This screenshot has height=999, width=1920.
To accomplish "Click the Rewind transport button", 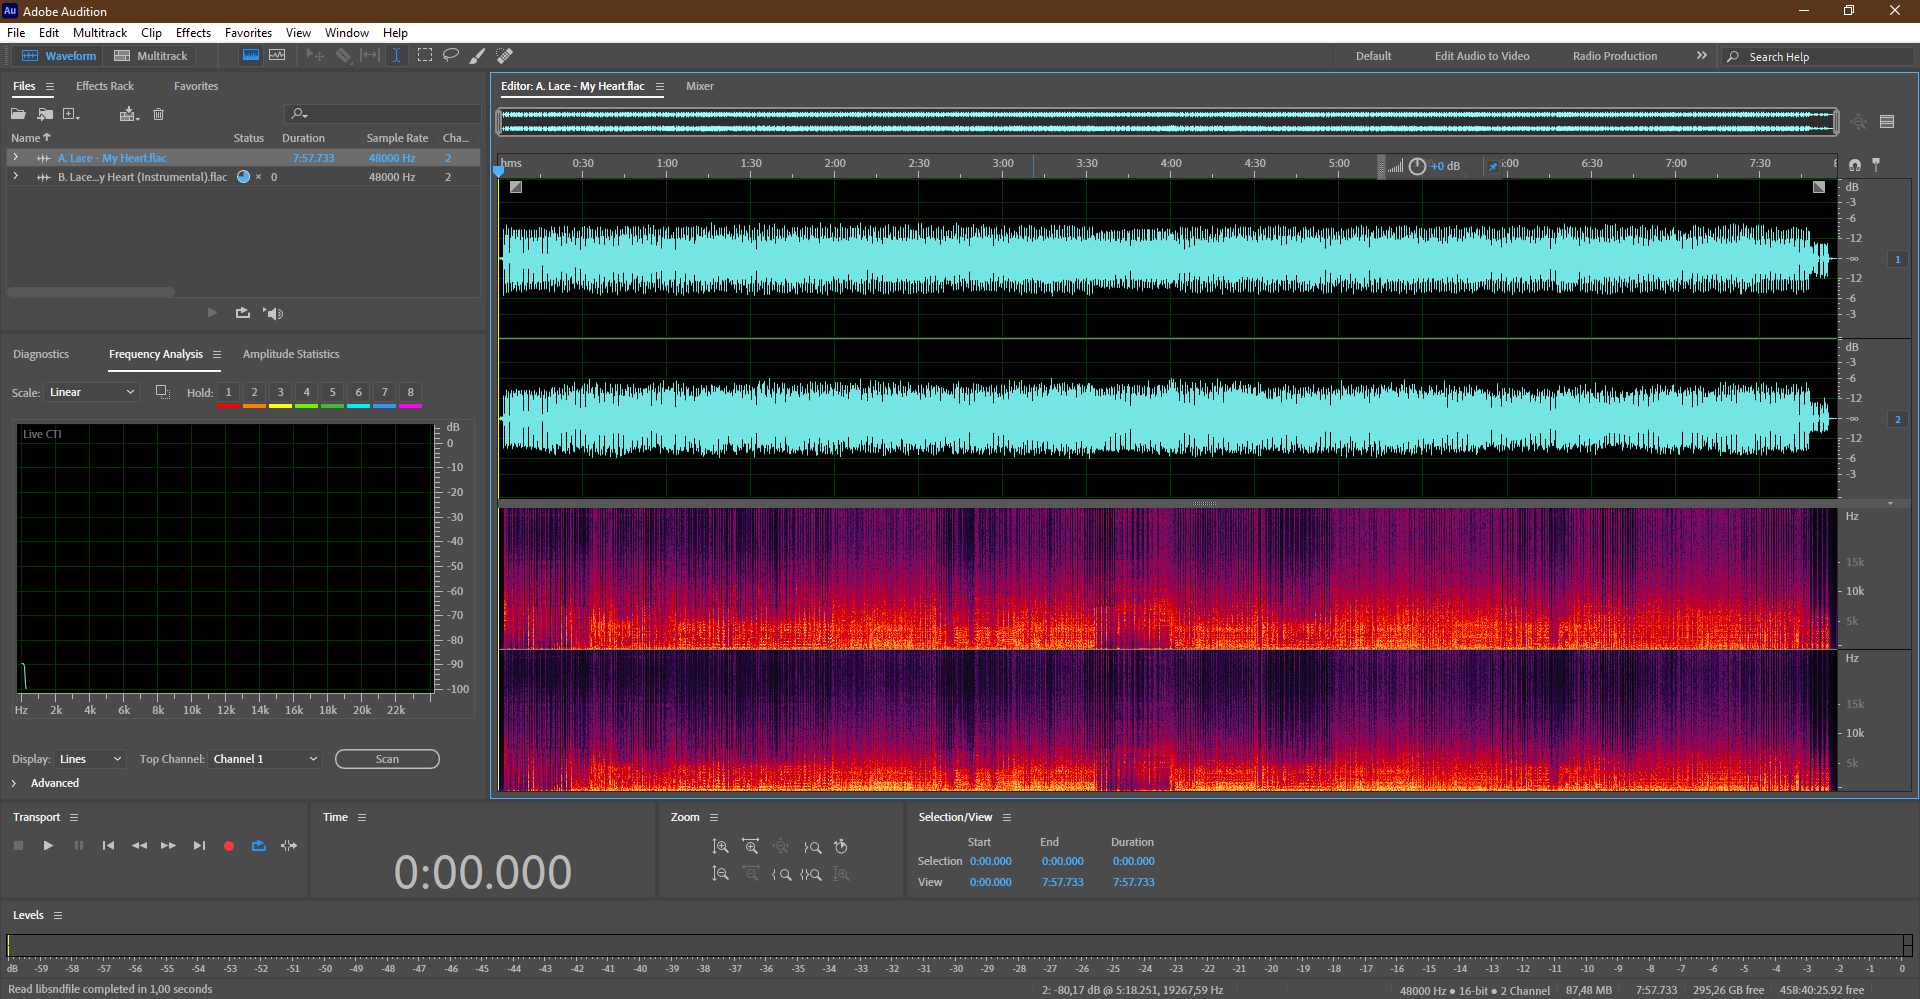I will [x=139, y=846].
